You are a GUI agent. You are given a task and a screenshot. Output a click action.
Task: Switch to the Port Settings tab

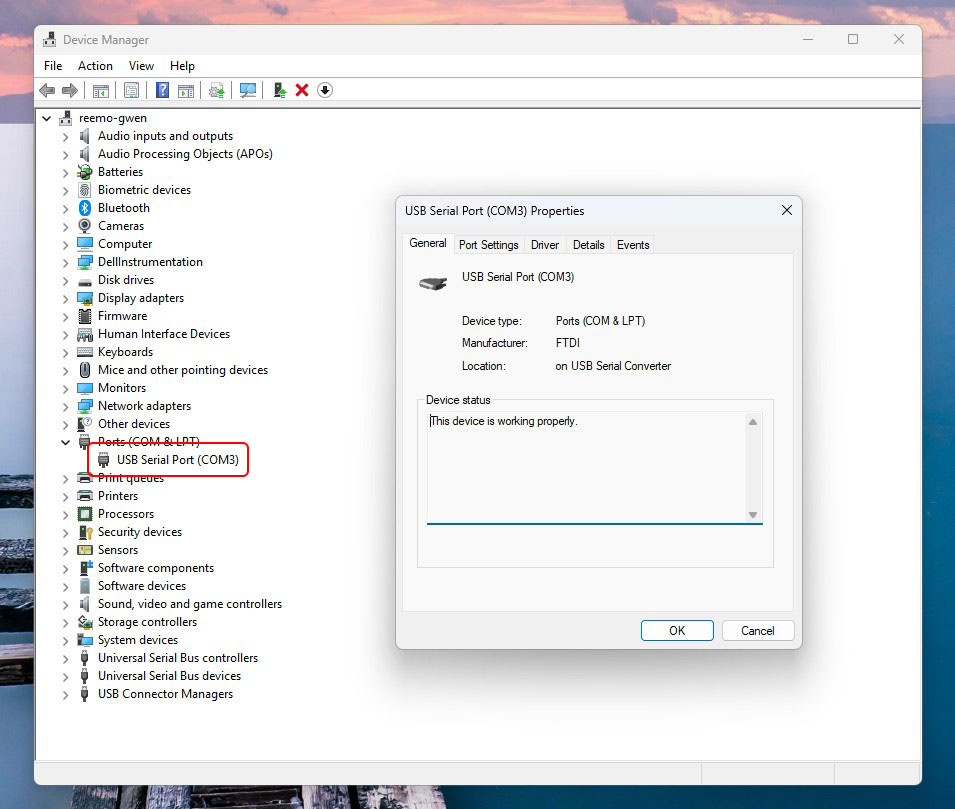pos(488,245)
